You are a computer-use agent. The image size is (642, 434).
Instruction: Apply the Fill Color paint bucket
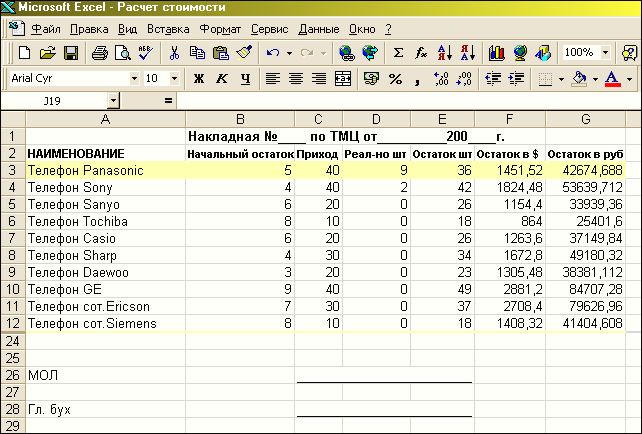tap(579, 78)
